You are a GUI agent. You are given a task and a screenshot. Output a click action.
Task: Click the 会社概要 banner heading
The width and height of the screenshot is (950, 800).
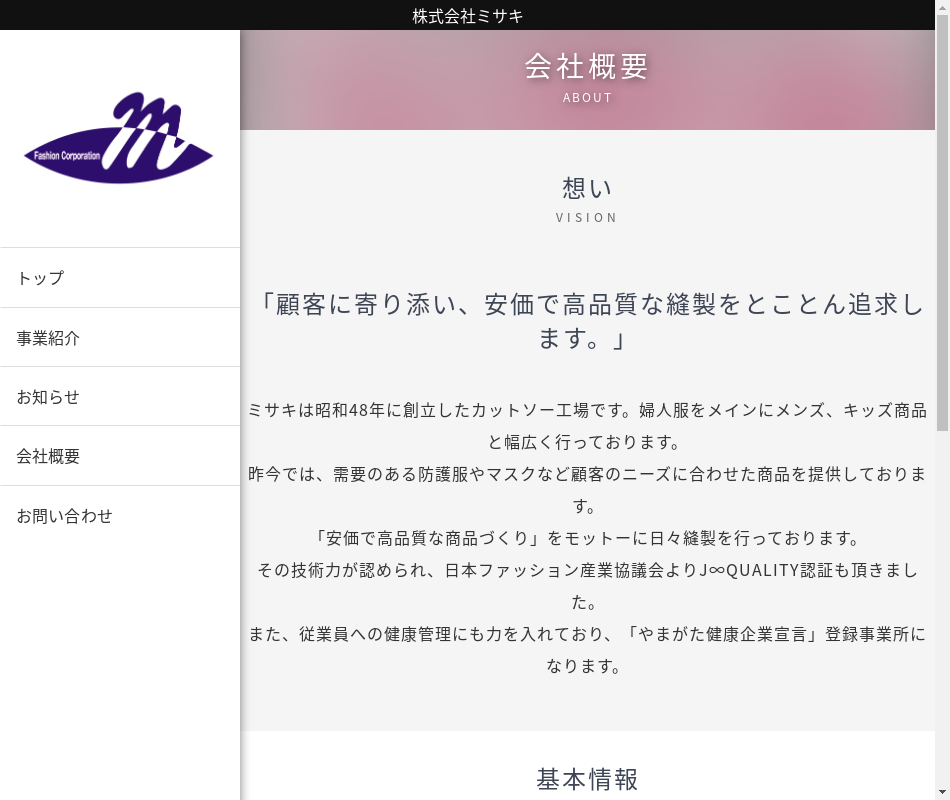tap(587, 66)
